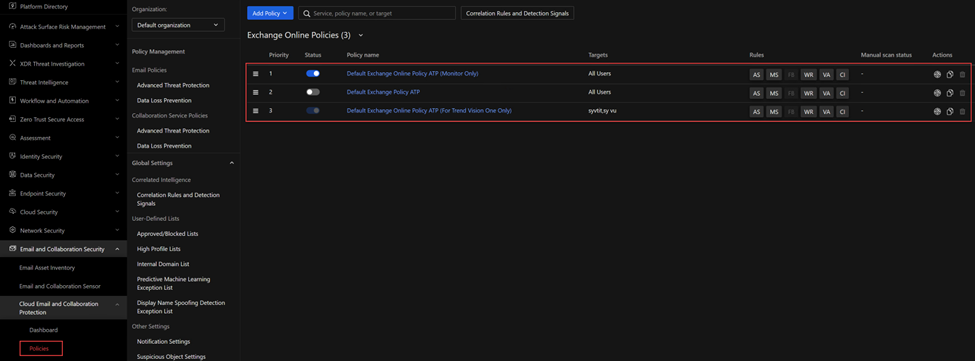The width and height of the screenshot is (975, 361).
Task: Click the globe icon for Default Exchange Policy ATP
Action: tap(937, 93)
